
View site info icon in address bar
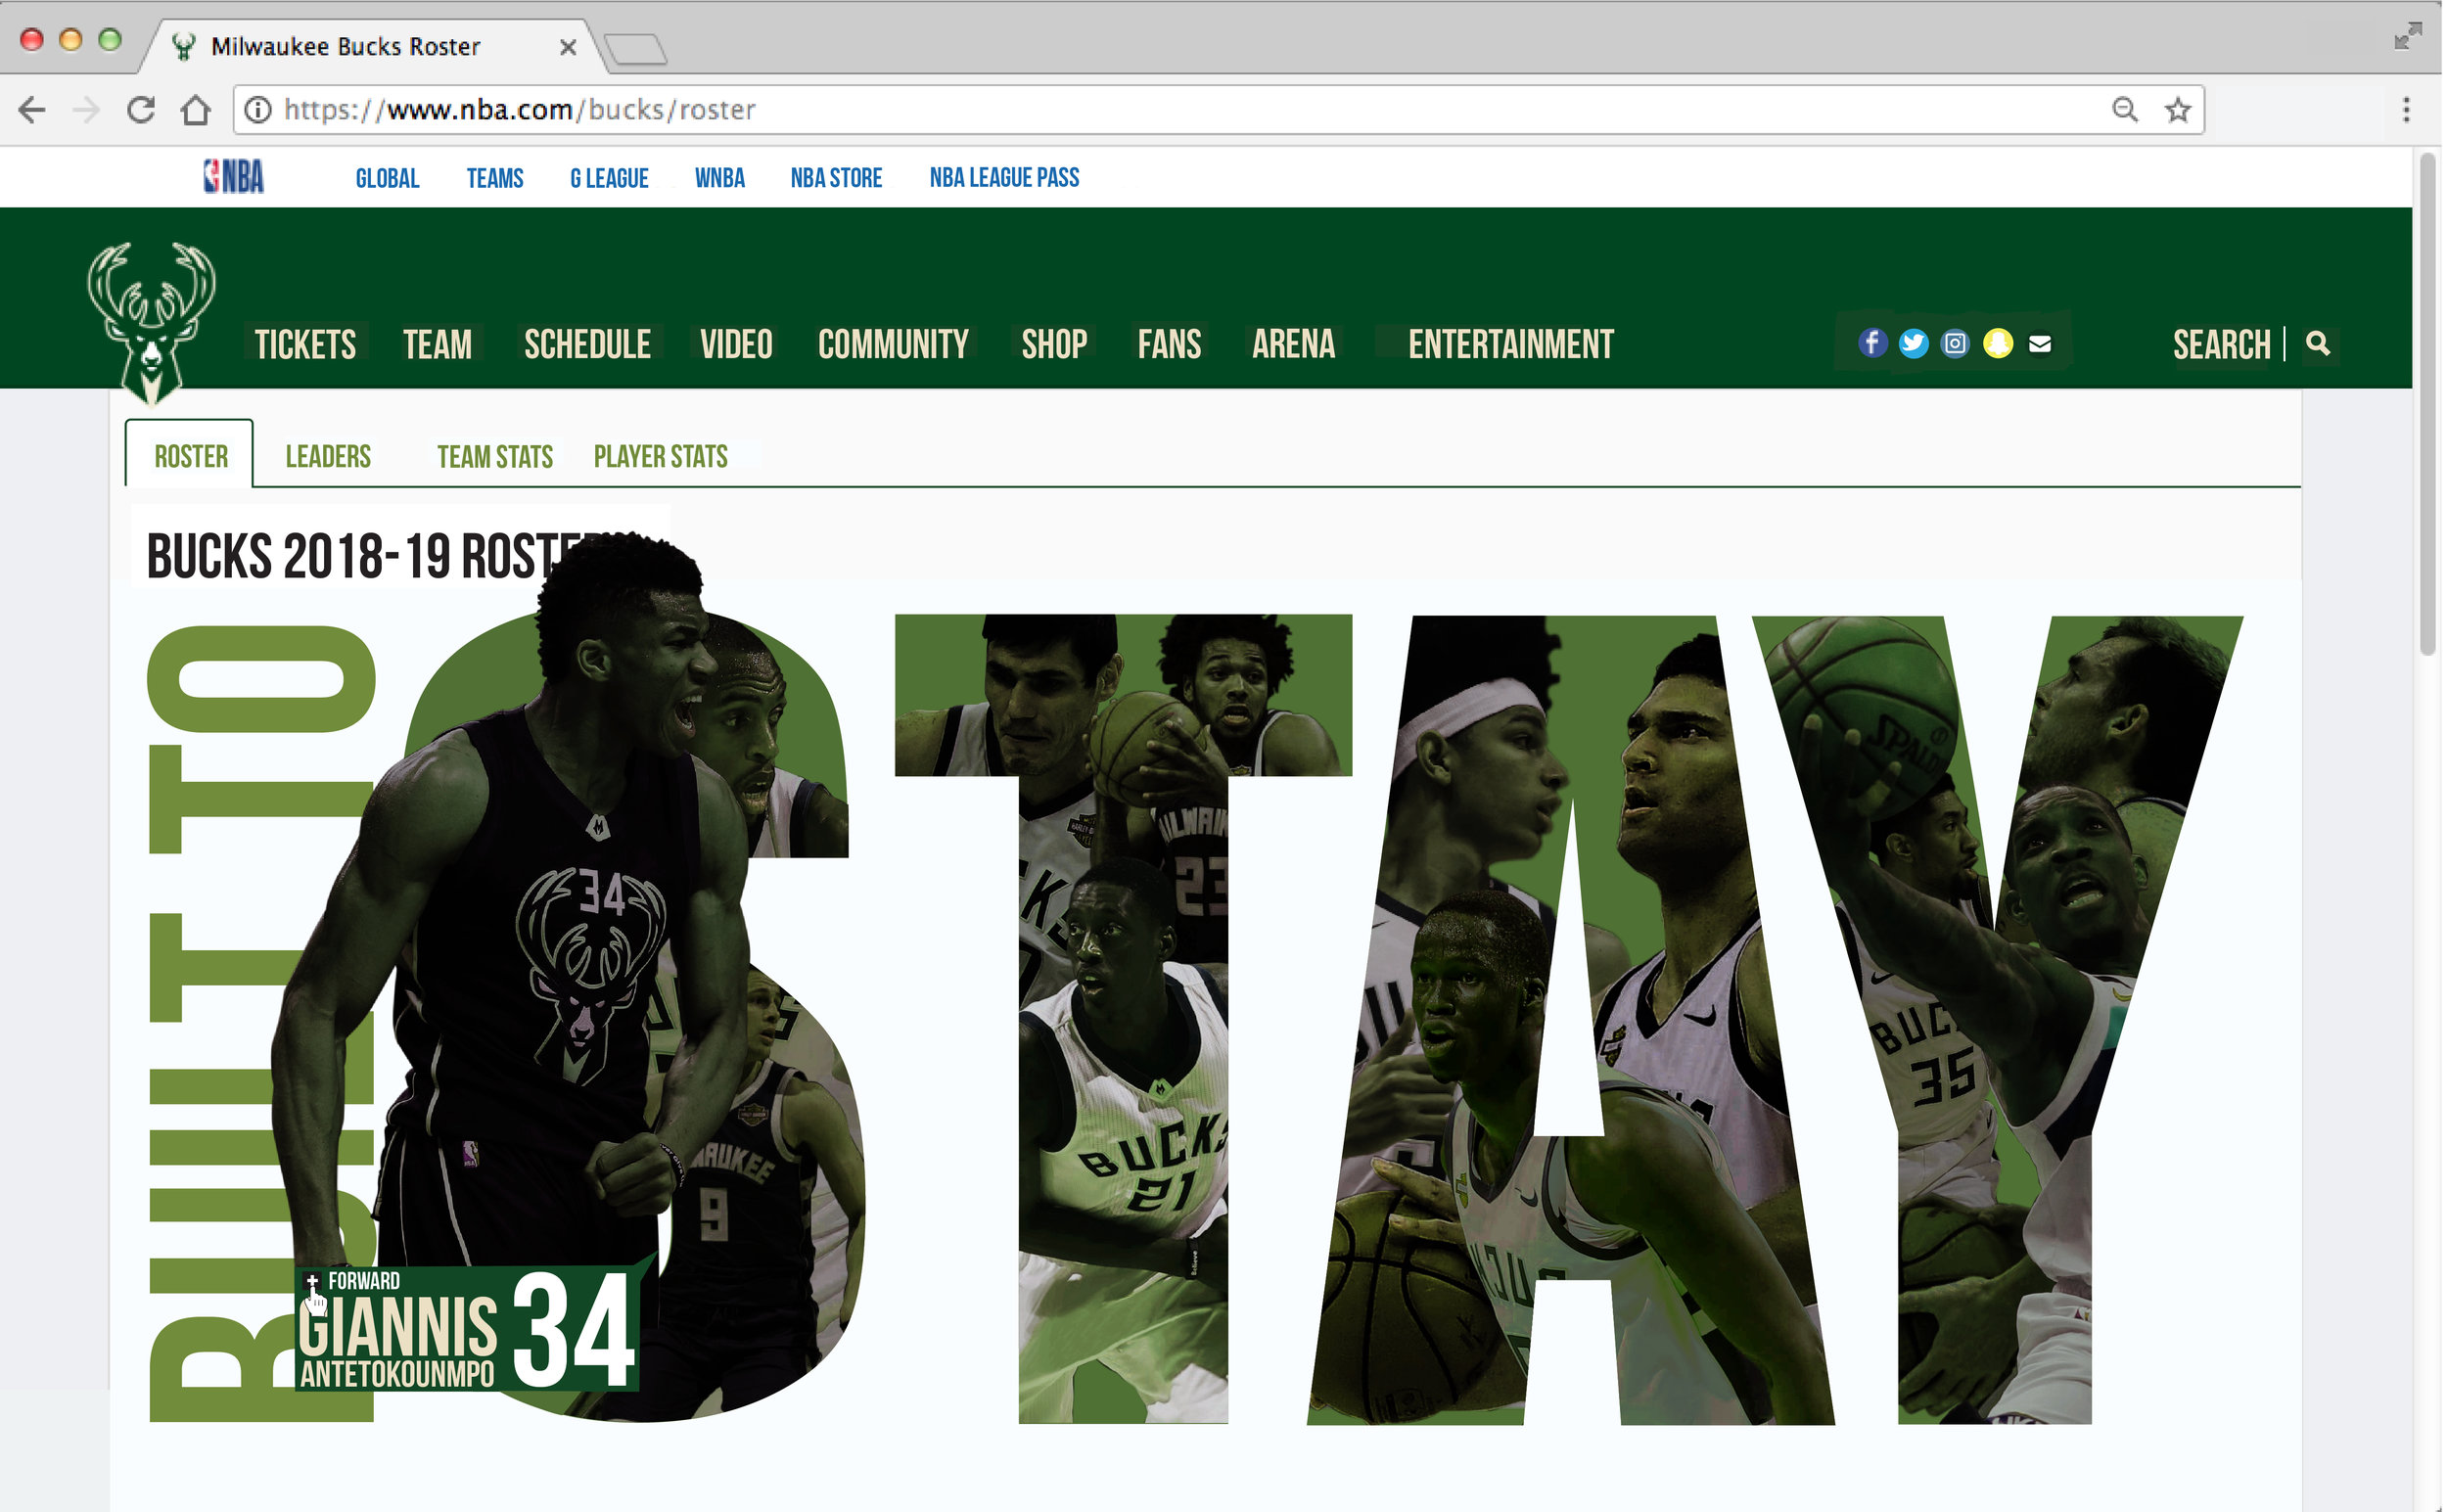click(x=258, y=109)
